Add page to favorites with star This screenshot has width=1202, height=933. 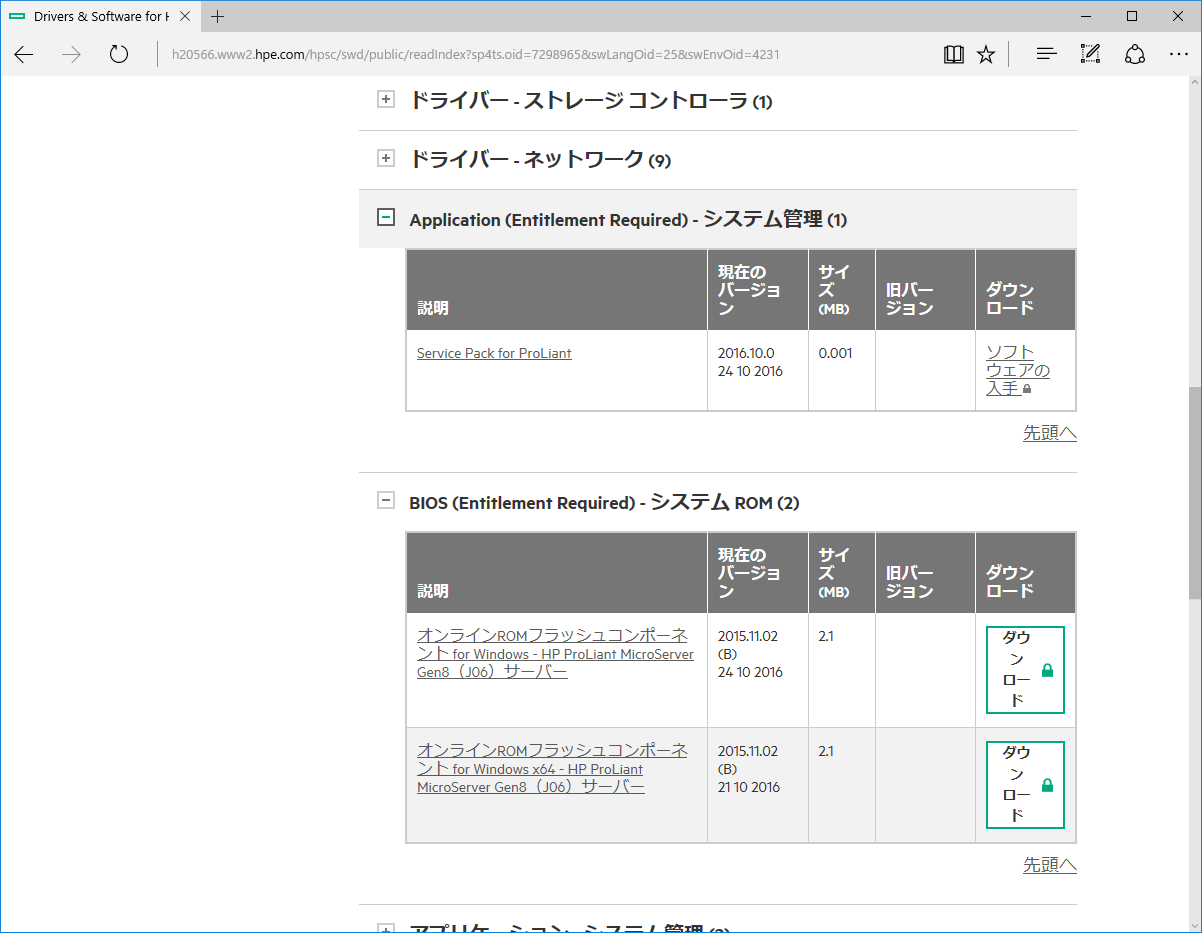(x=986, y=54)
